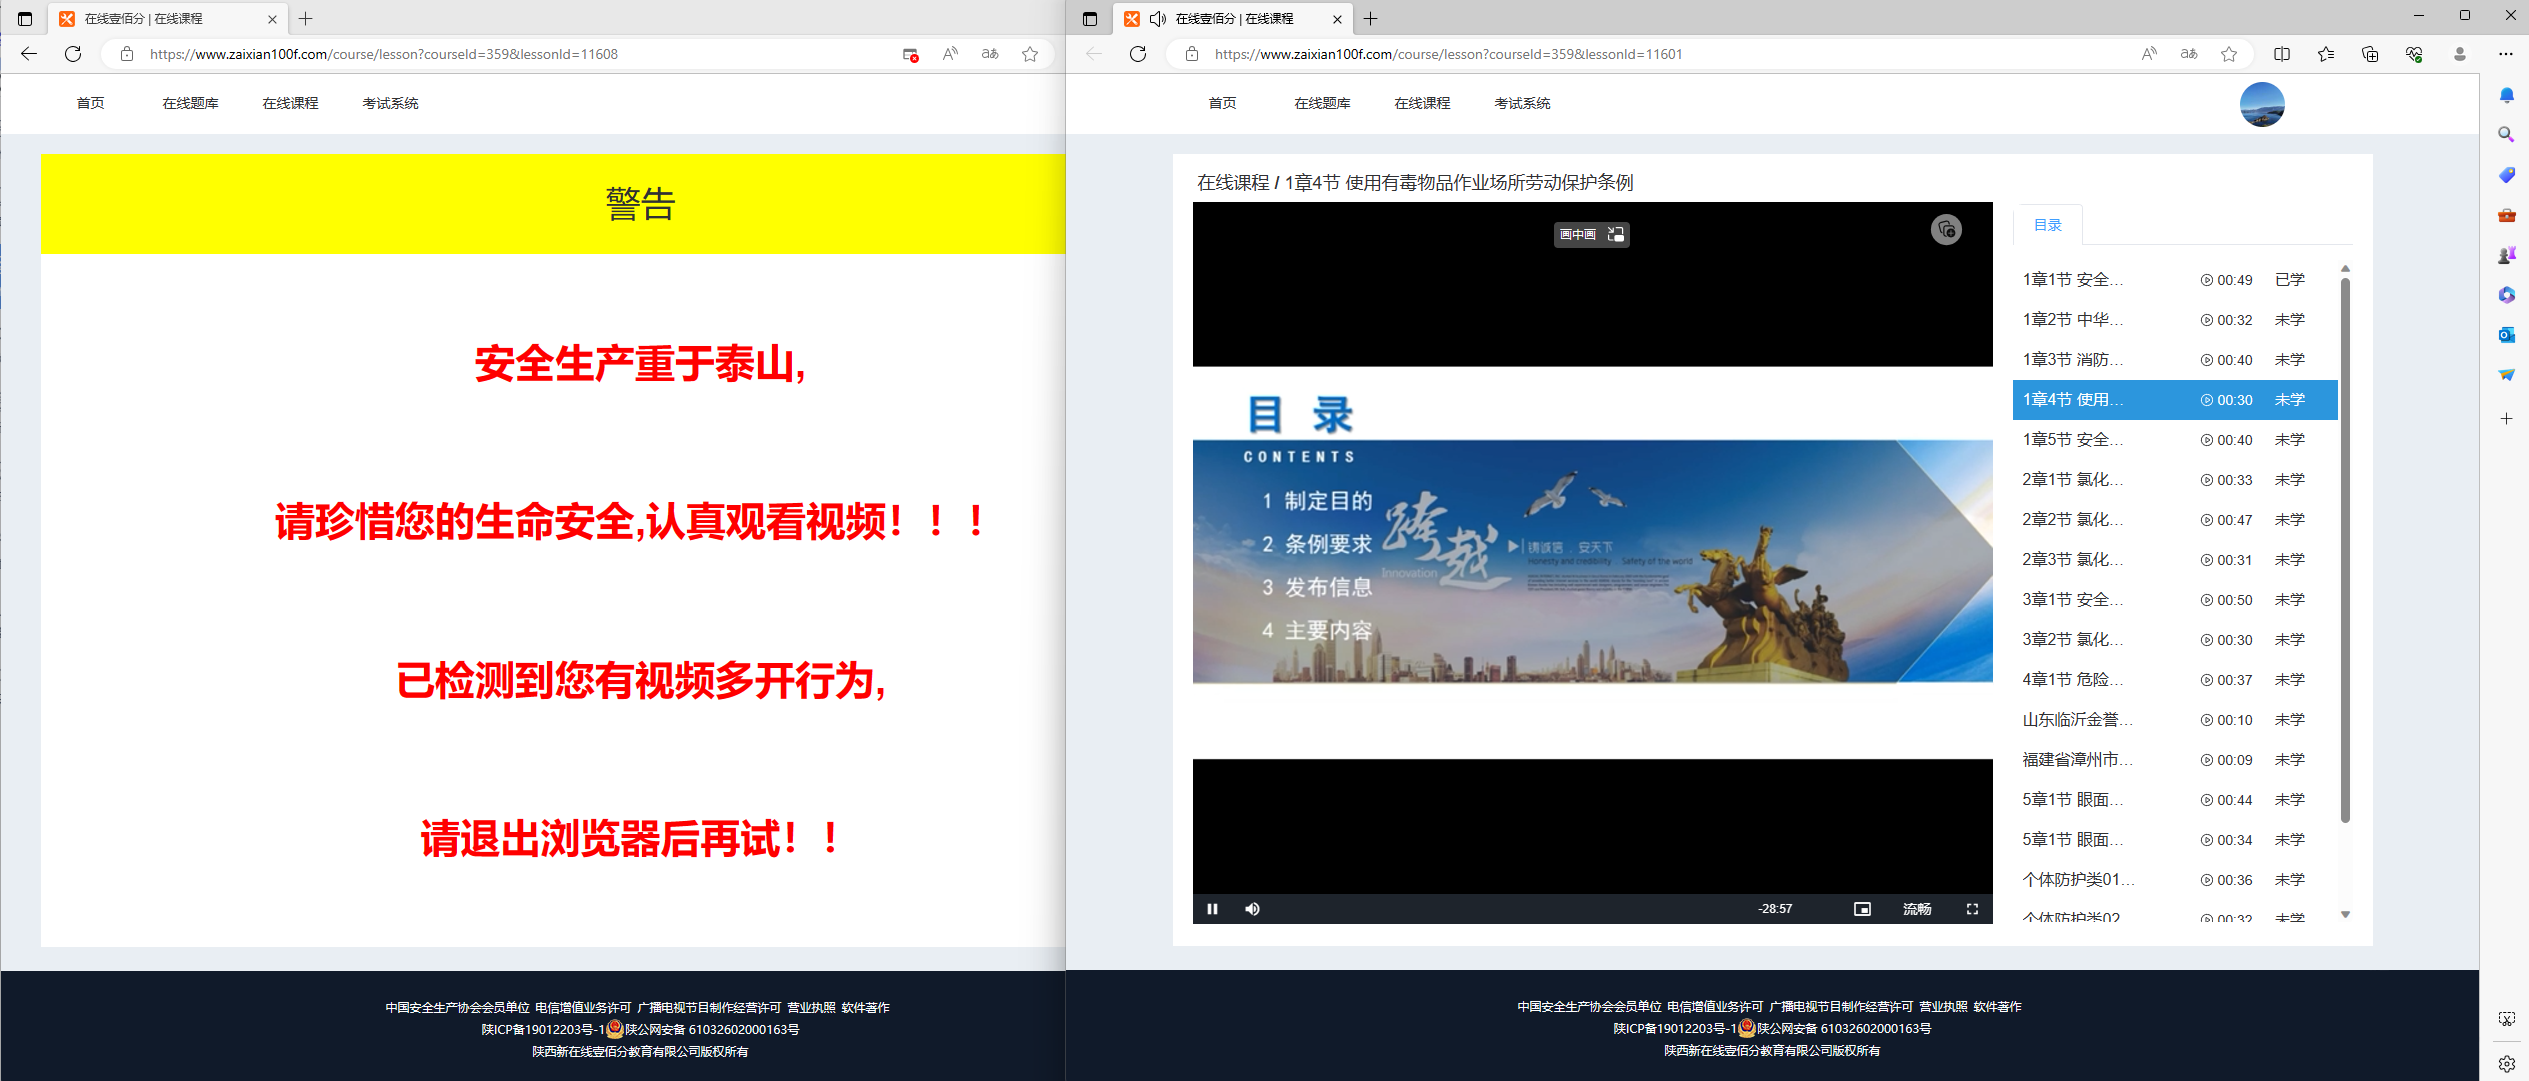Viewport: 2529px width, 1081px height.
Task: Select lesson 4章1节 危险 in the list
Action: [x=2175, y=680]
